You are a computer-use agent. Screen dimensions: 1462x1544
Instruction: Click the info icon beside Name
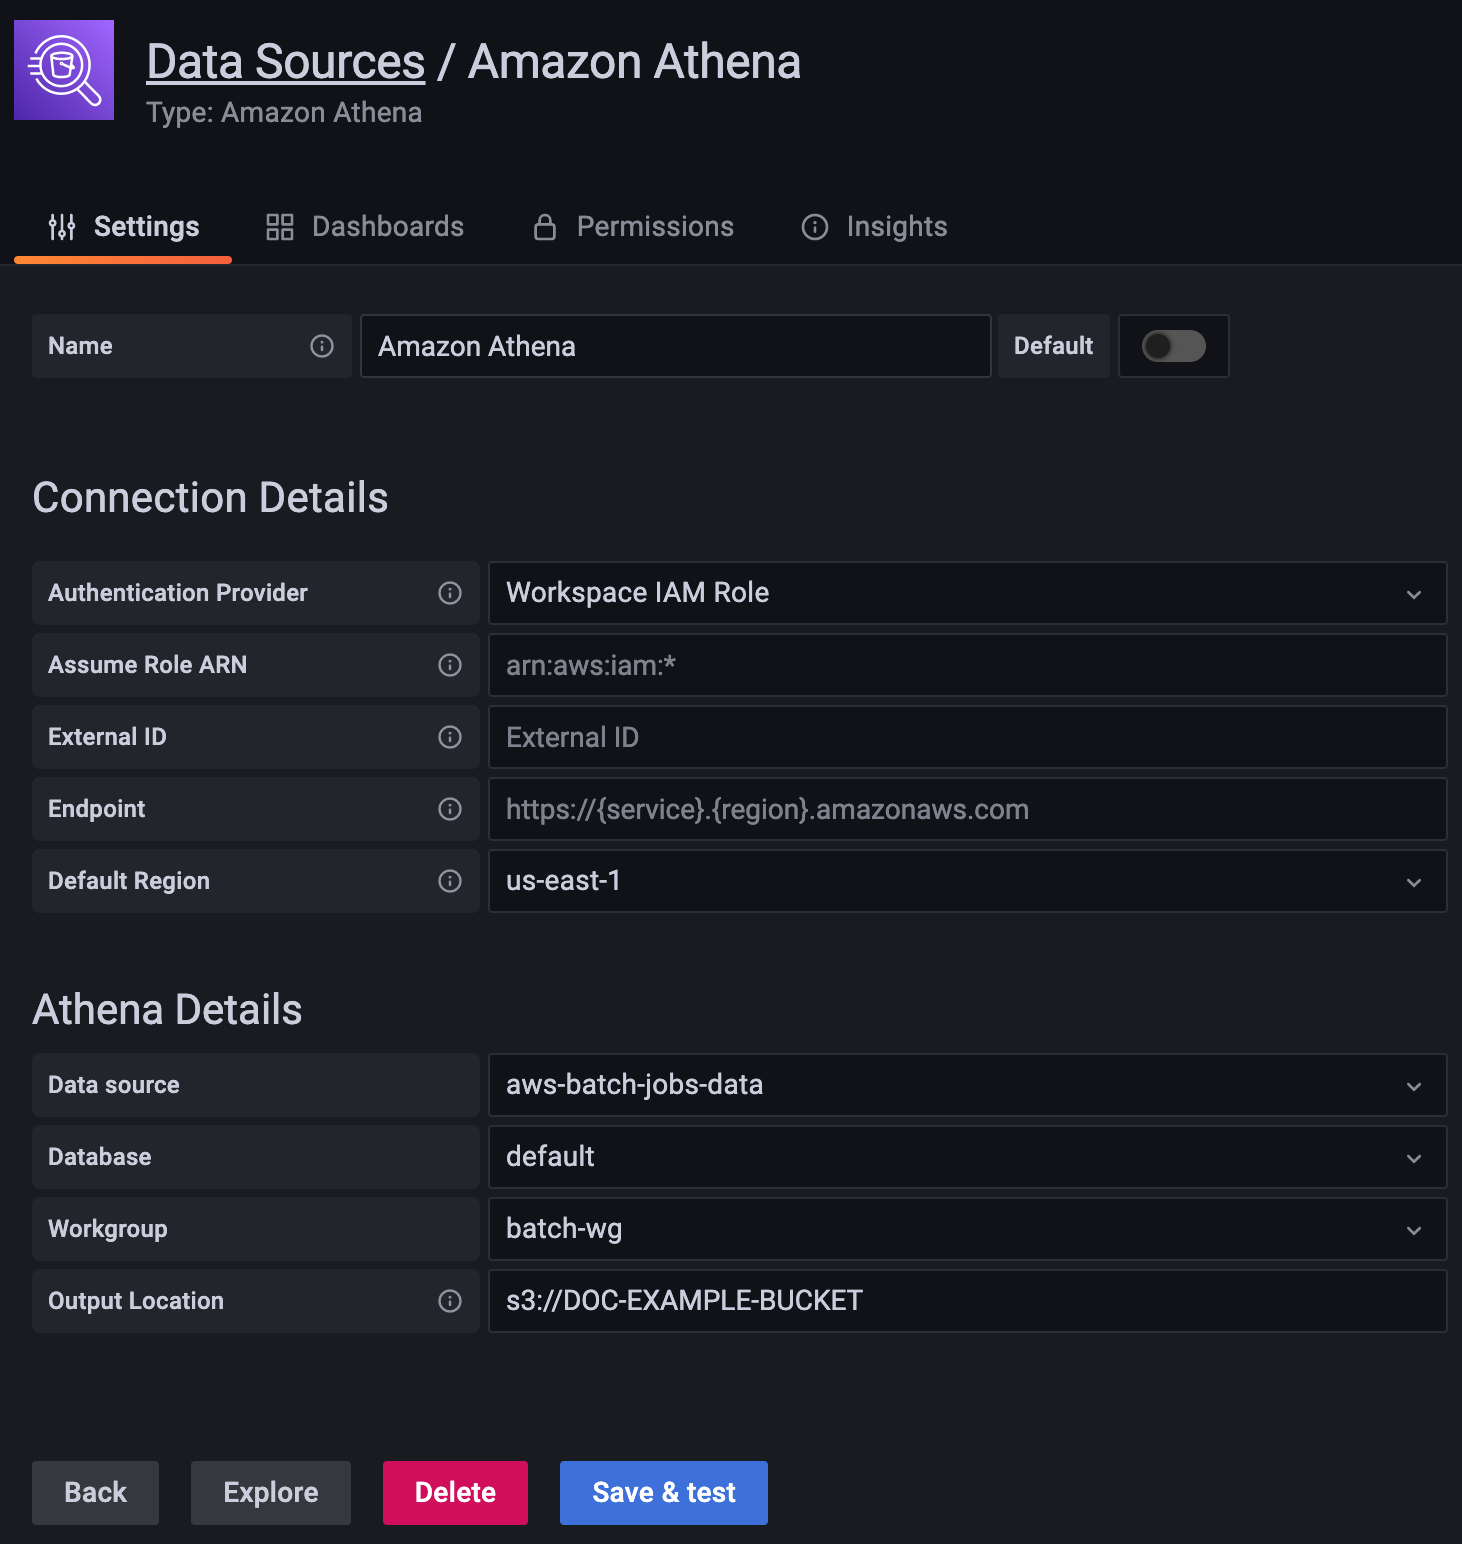322,346
